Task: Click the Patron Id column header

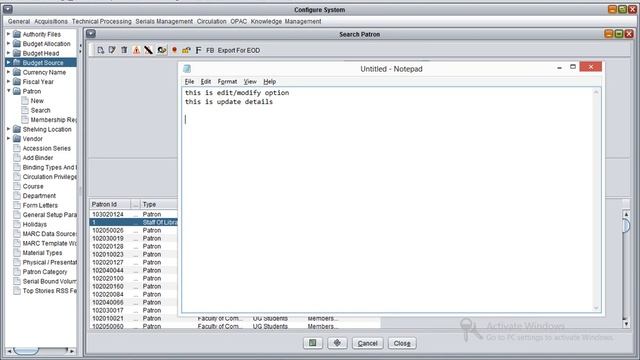Action: pyautogui.click(x=110, y=204)
